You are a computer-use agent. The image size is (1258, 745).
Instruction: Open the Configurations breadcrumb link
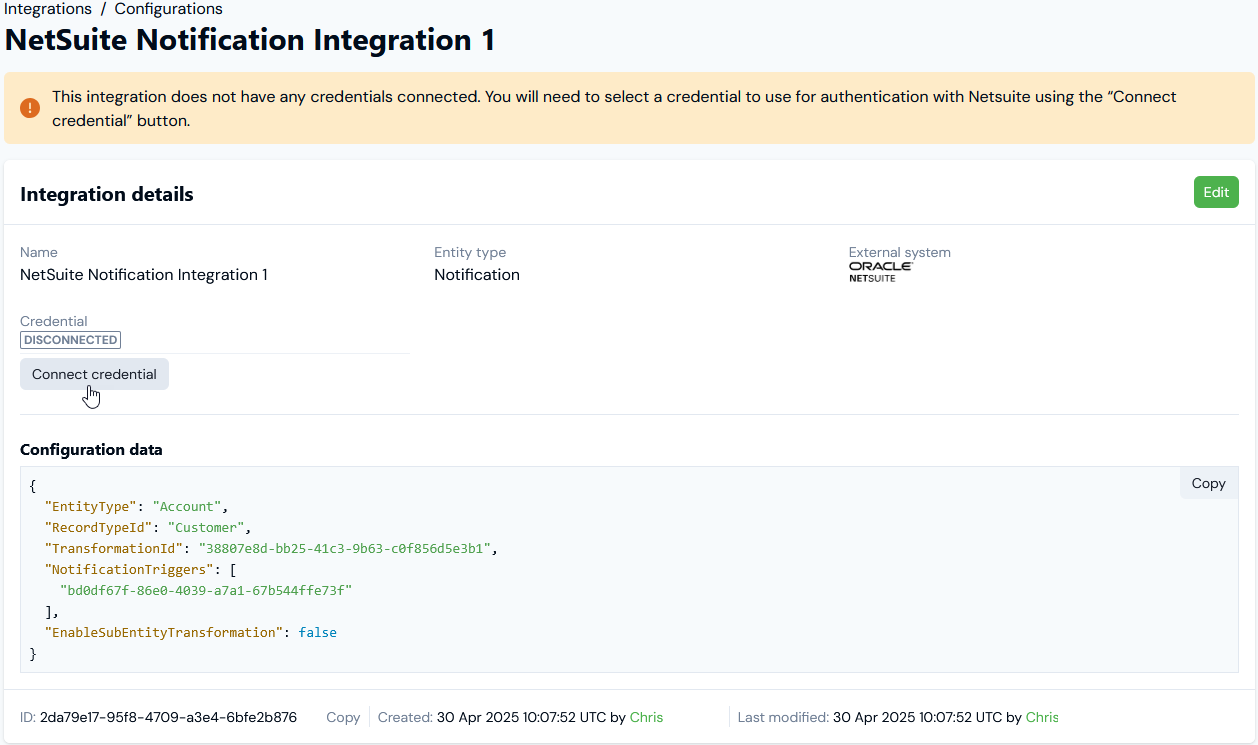click(169, 9)
